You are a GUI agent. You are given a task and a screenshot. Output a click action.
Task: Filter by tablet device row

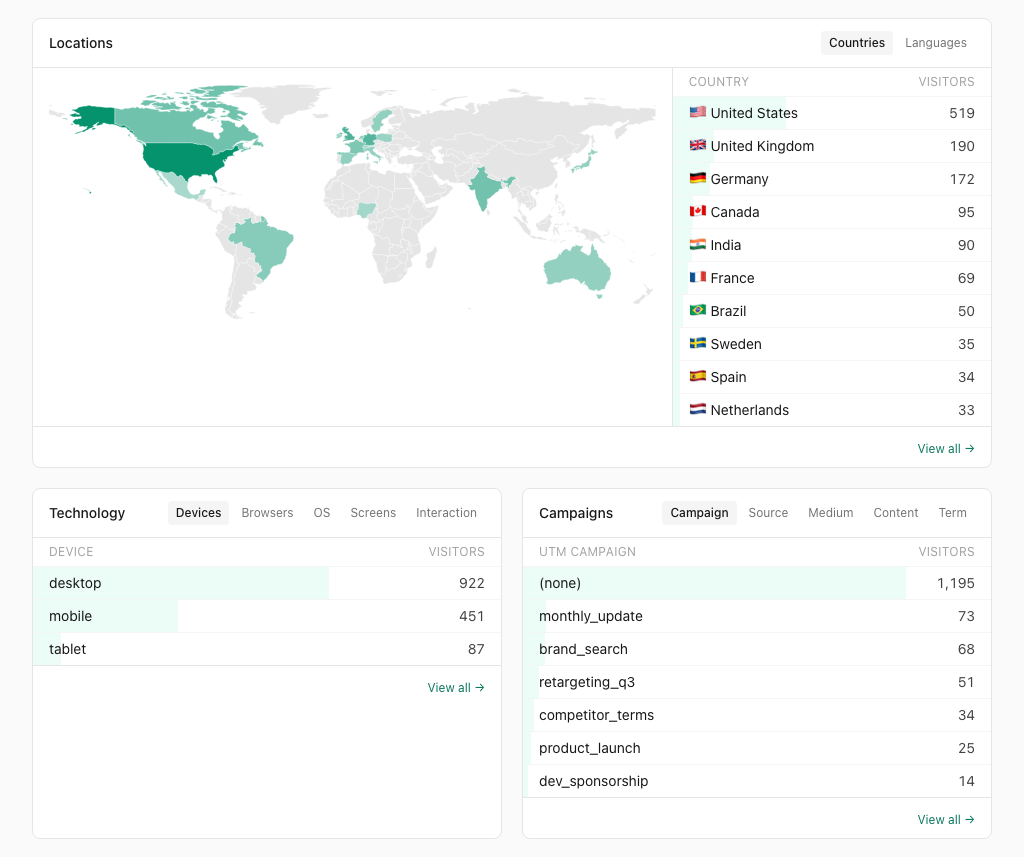tap(267, 649)
